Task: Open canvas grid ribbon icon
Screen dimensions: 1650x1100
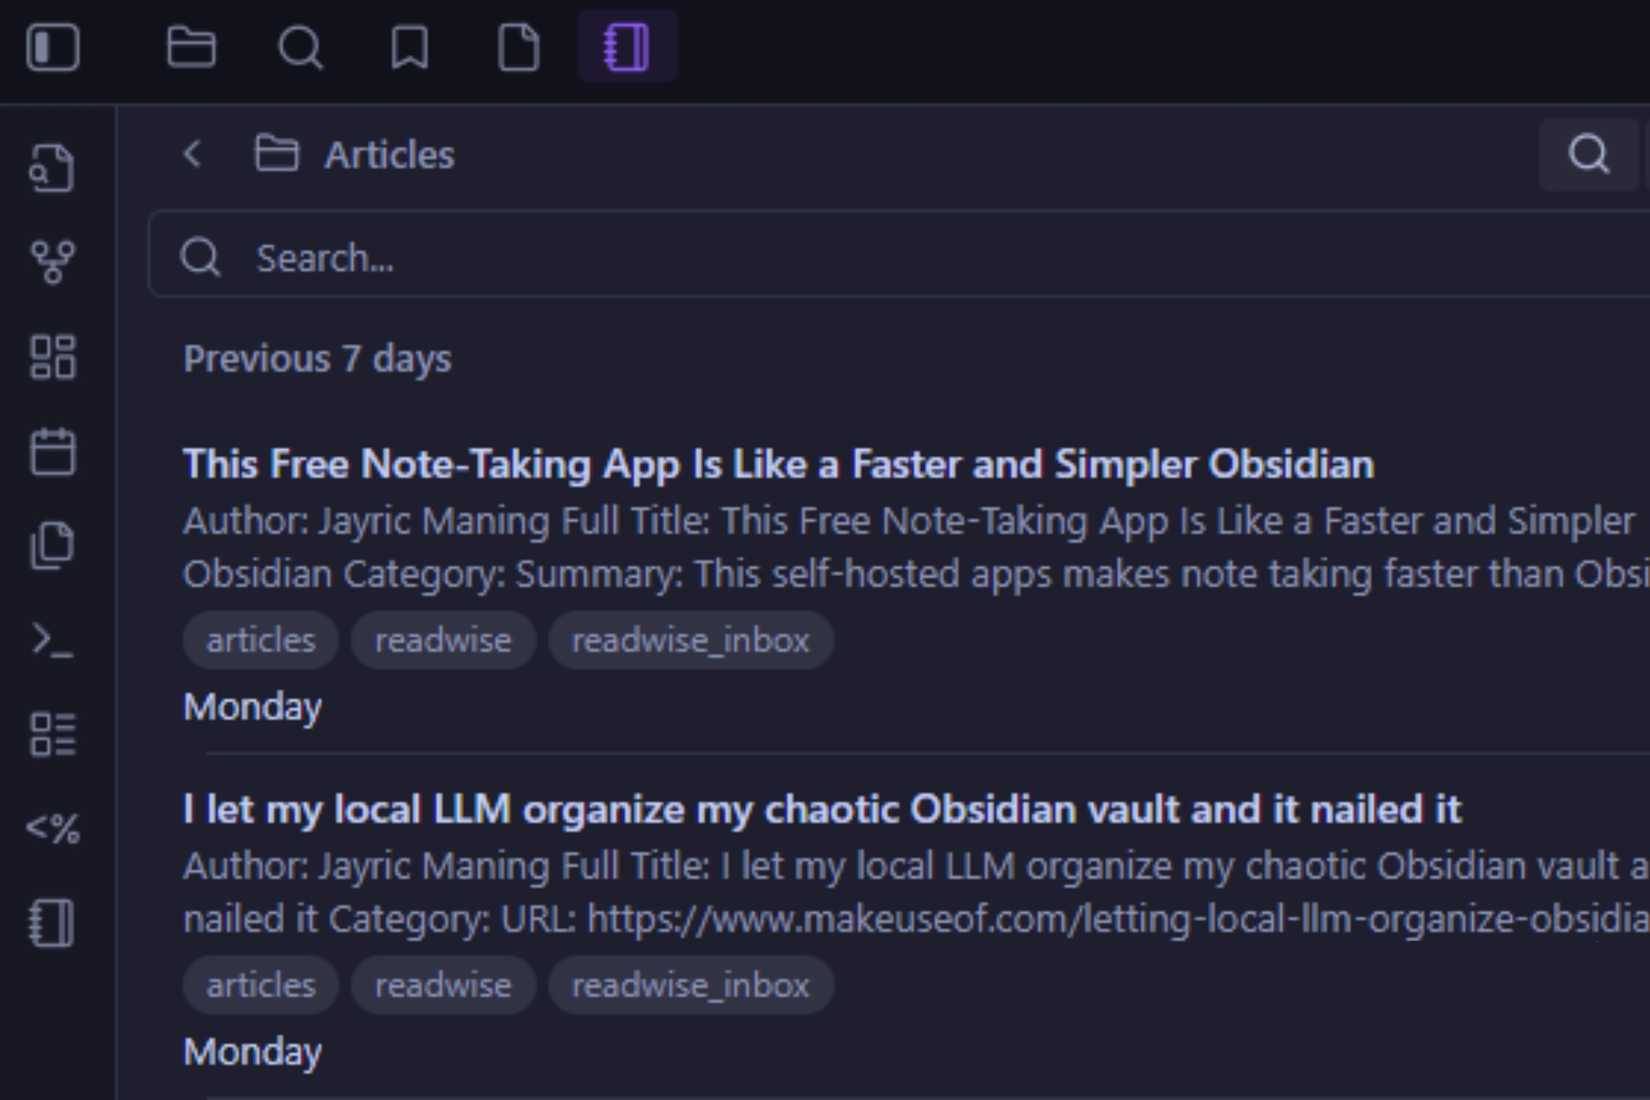Action: coord(52,357)
